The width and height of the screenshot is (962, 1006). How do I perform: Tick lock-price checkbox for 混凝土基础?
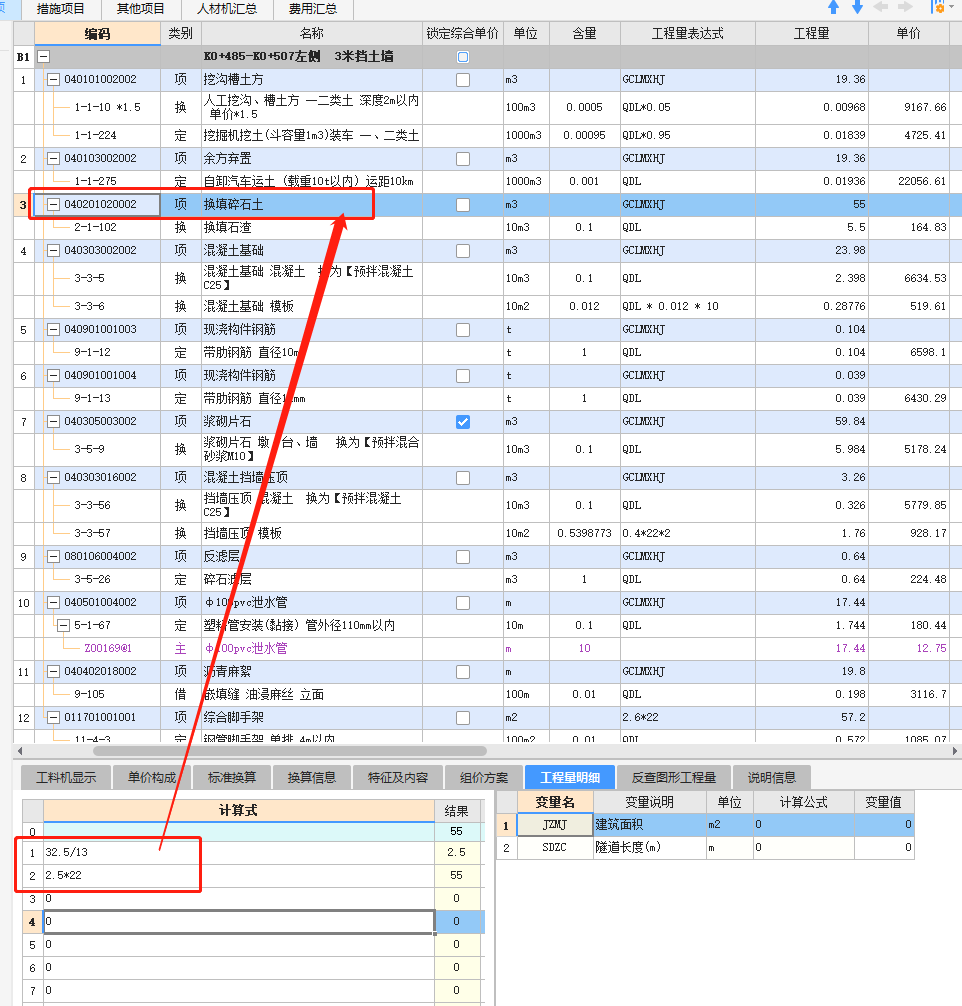click(x=463, y=251)
